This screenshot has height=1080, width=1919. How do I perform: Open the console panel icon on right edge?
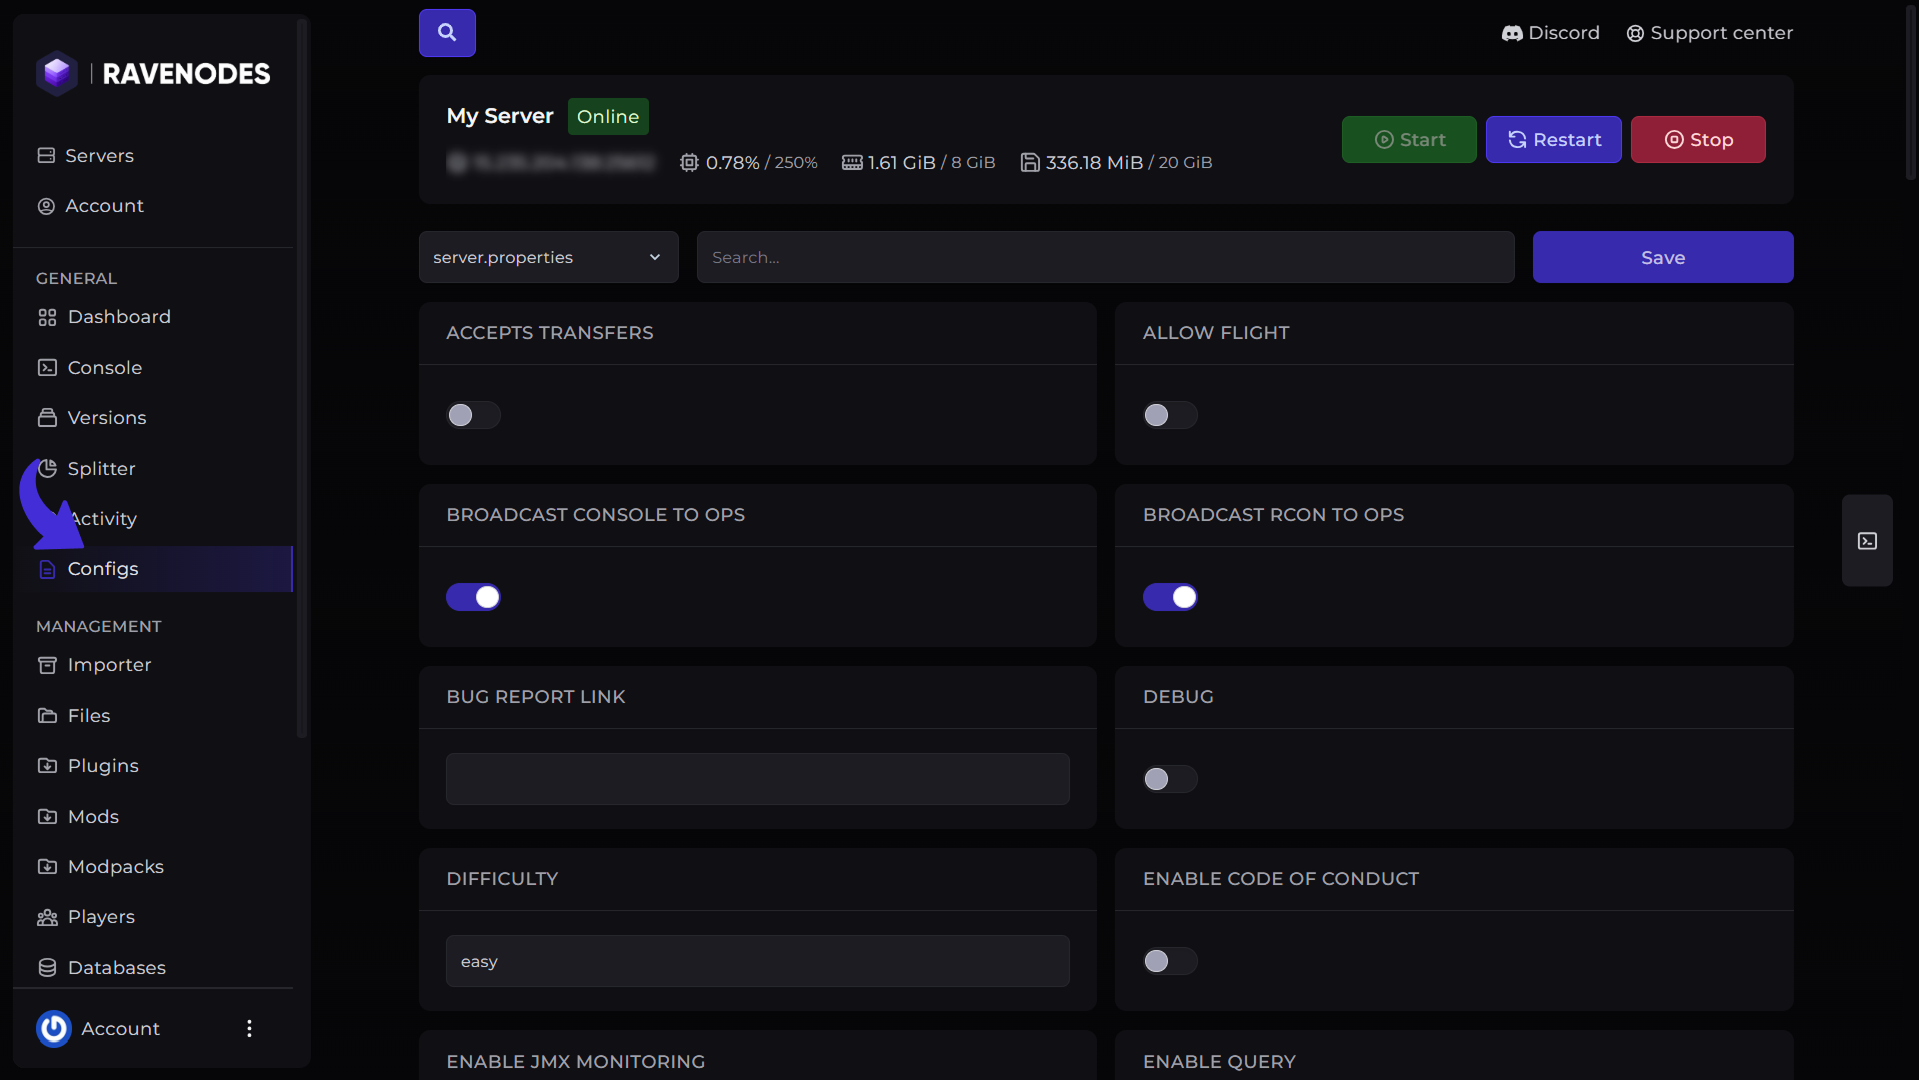1867,541
